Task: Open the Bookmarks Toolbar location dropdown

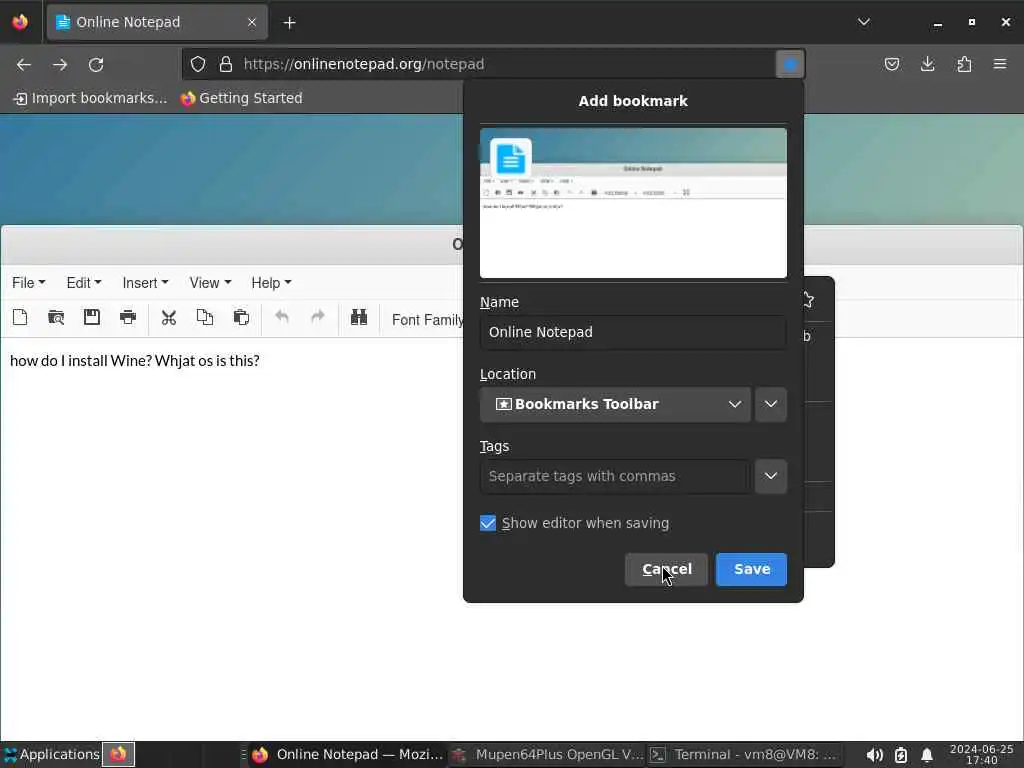Action: (615, 404)
